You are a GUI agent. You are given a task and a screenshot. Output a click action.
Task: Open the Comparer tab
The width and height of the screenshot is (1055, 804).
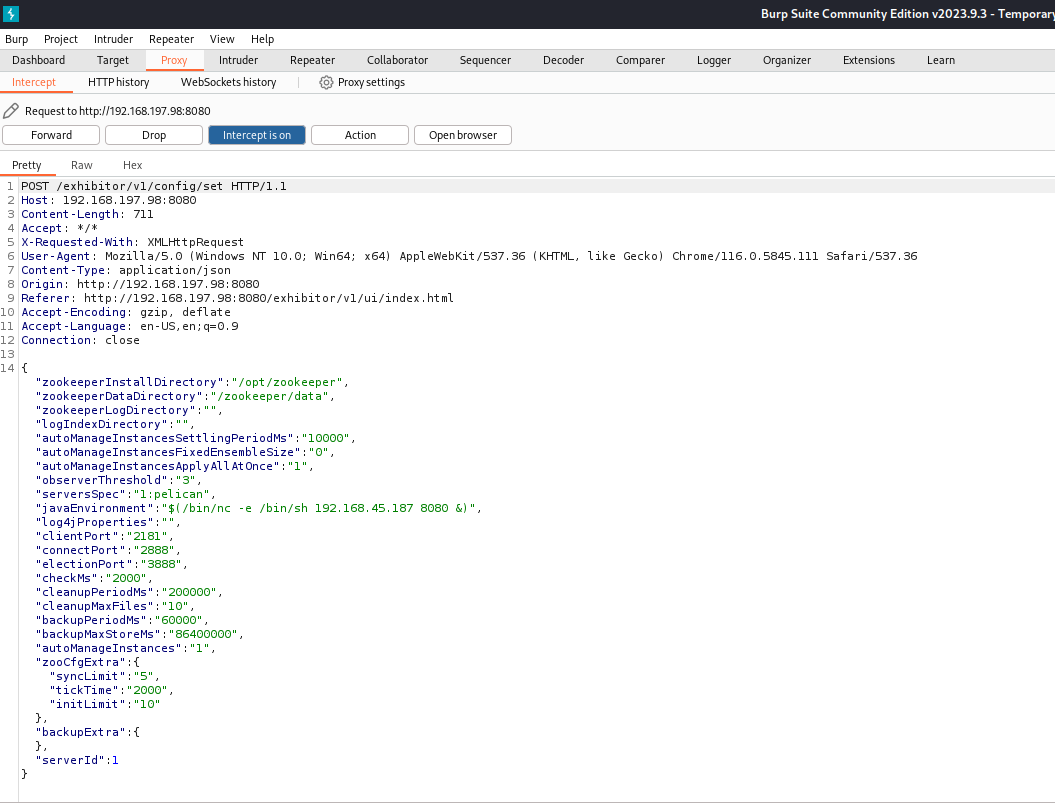coord(640,60)
